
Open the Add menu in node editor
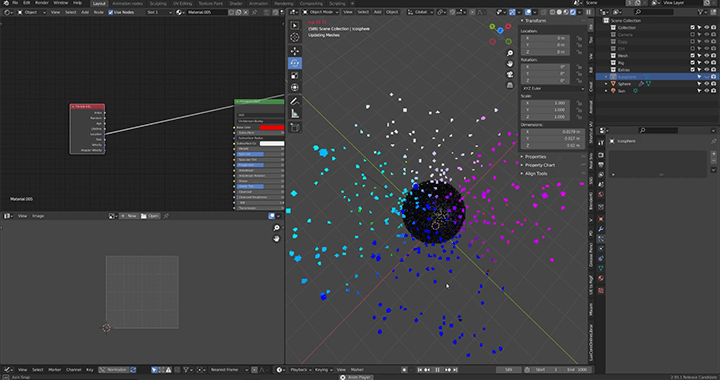85,12
